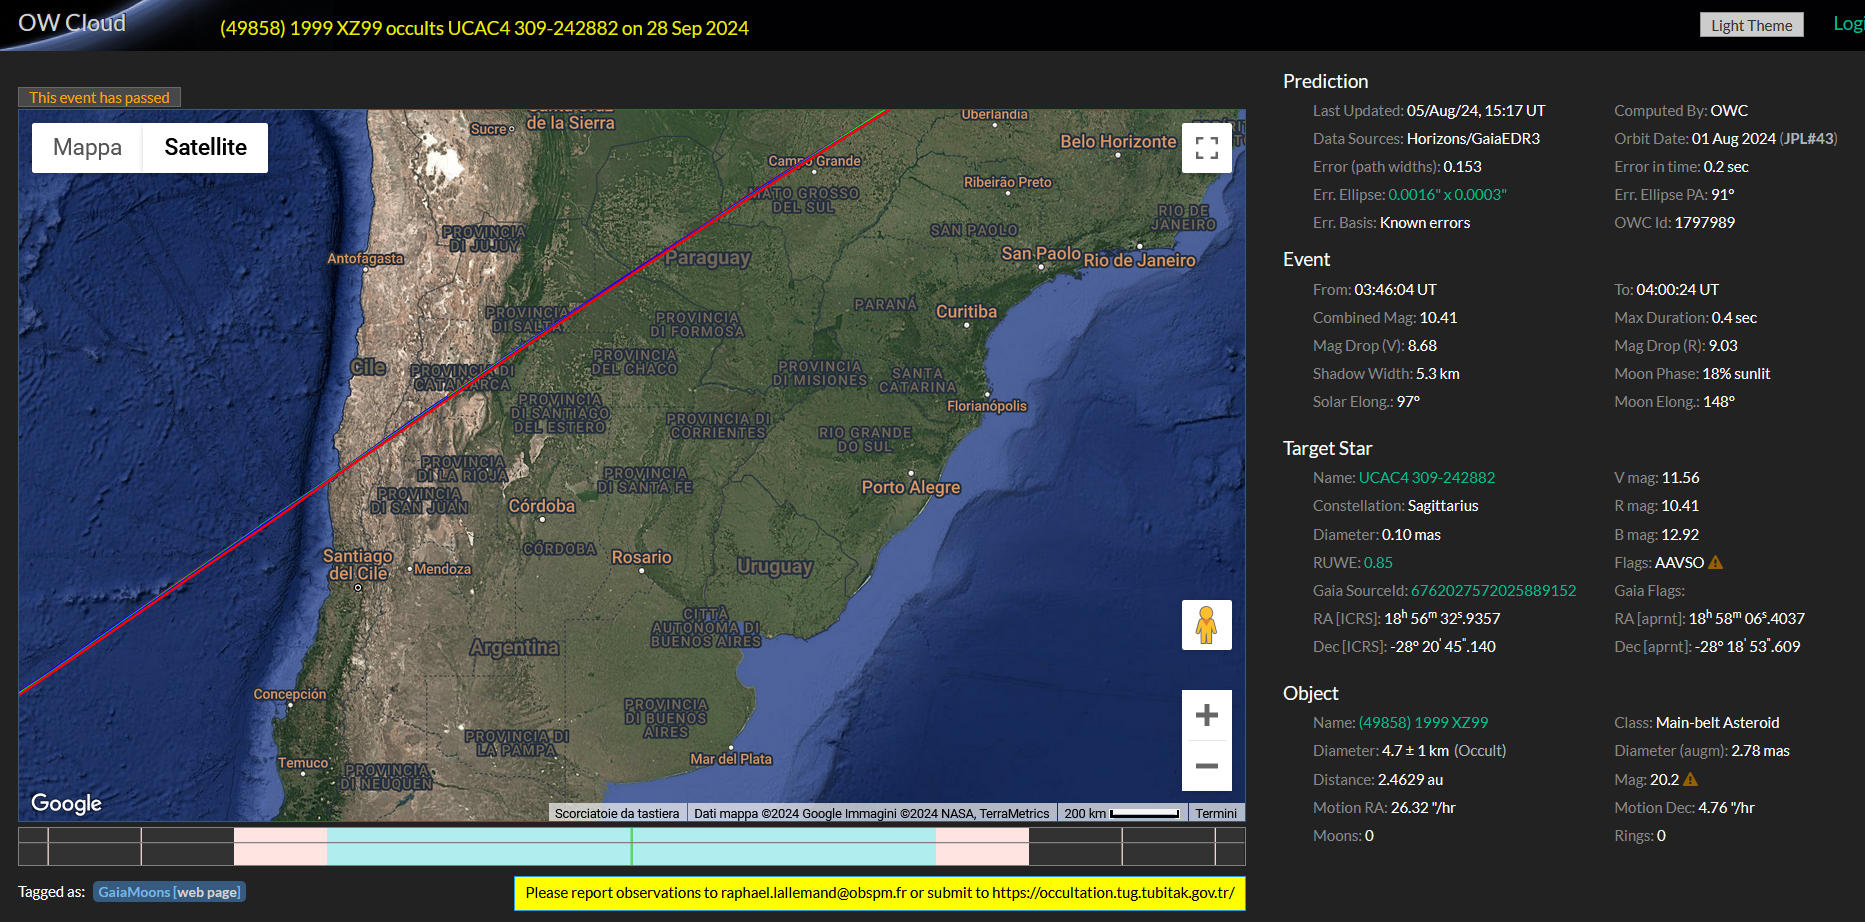Open the Termini terms link
Image resolution: width=1865 pixels, height=922 pixels.
pos(1216,813)
